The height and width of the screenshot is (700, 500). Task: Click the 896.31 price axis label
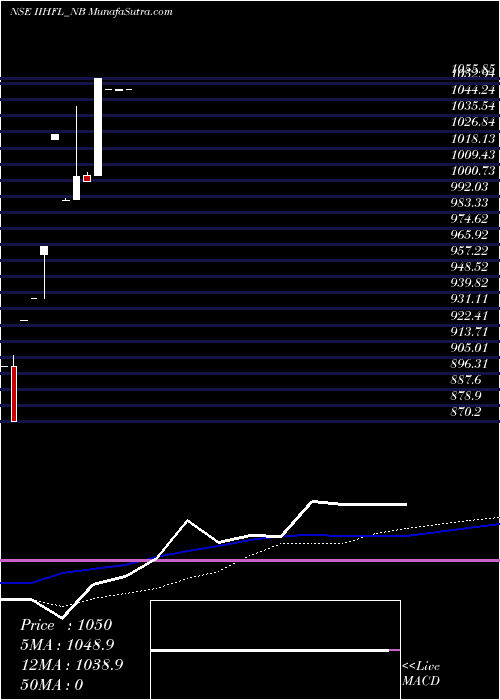[469, 364]
